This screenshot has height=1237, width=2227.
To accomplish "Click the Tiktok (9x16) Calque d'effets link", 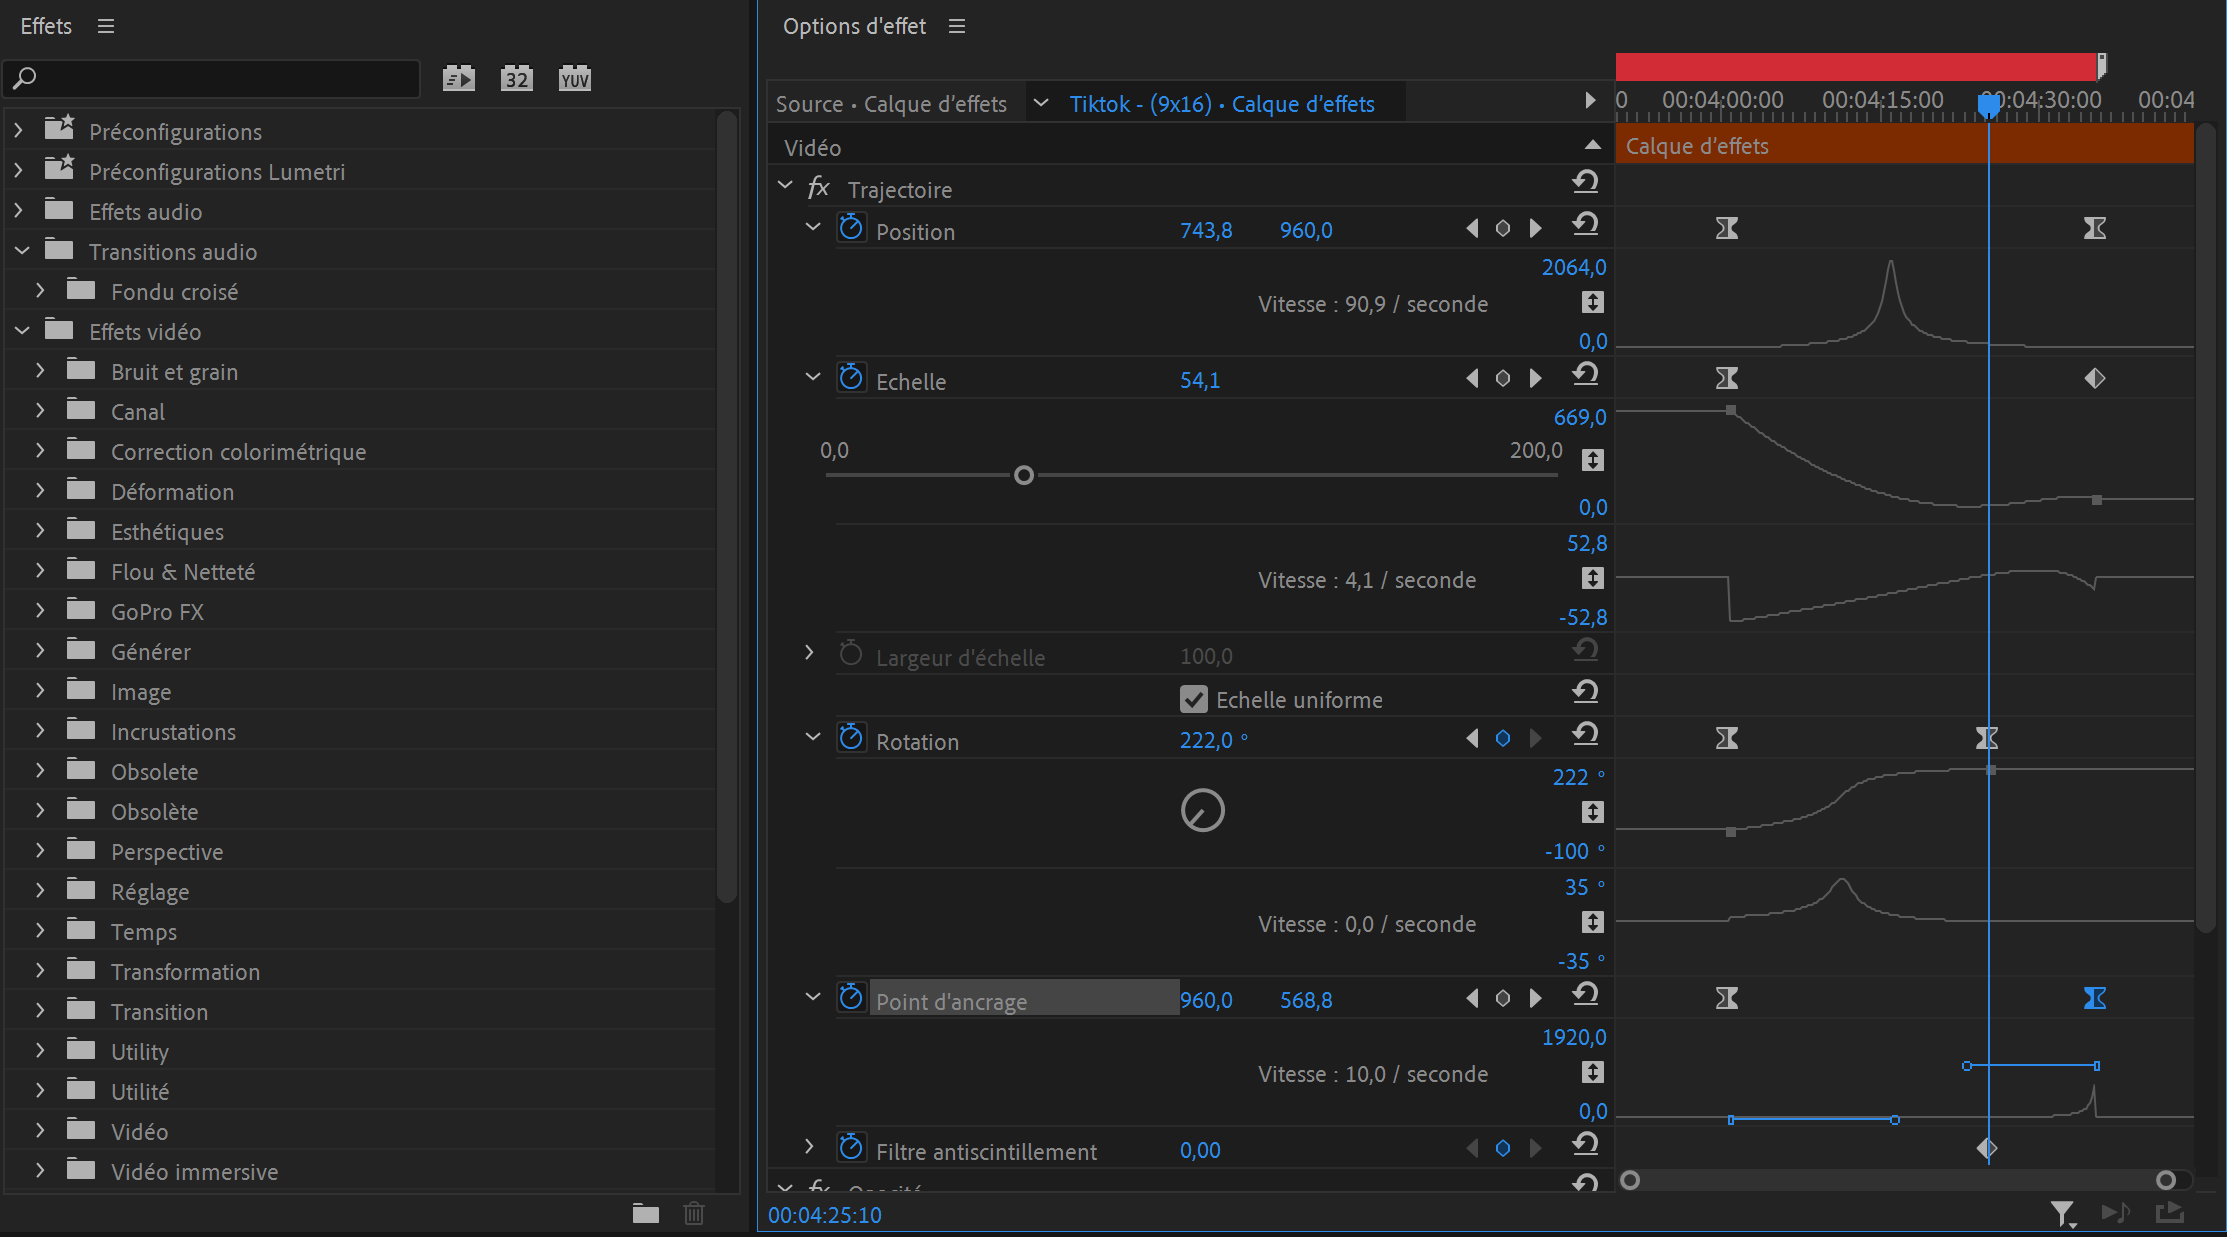I will point(1221,104).
